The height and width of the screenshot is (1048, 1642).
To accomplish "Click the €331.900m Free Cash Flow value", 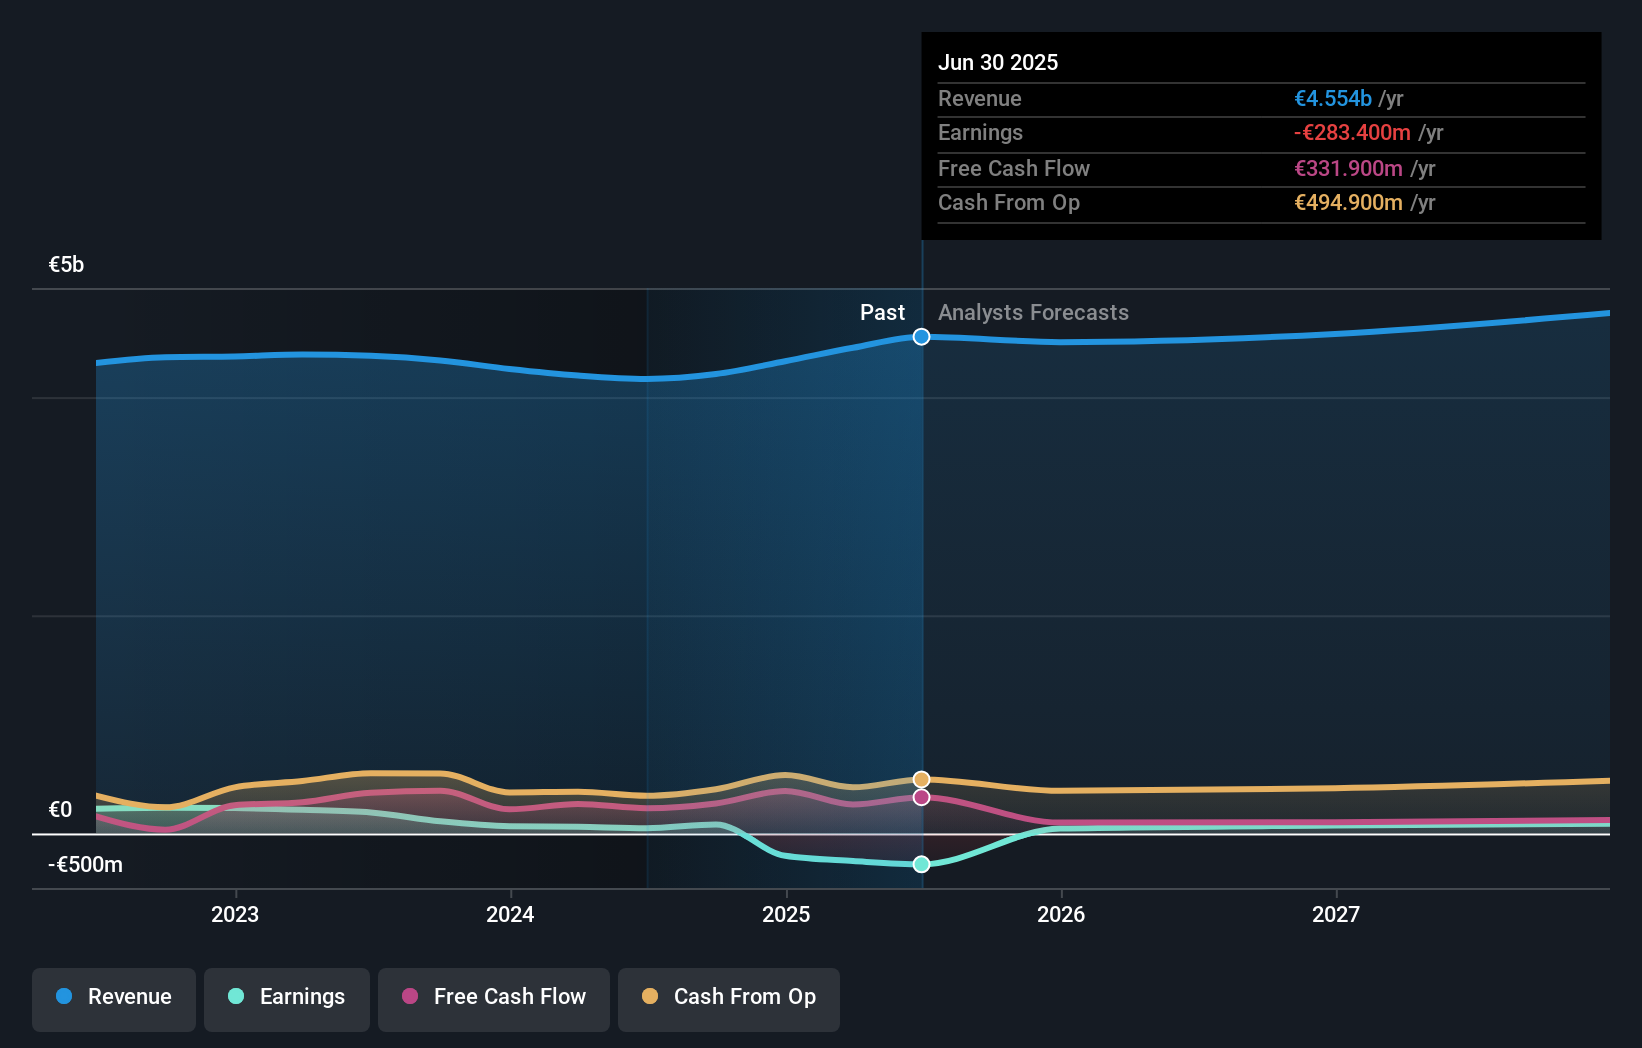I will click(x=1349, y=168).
